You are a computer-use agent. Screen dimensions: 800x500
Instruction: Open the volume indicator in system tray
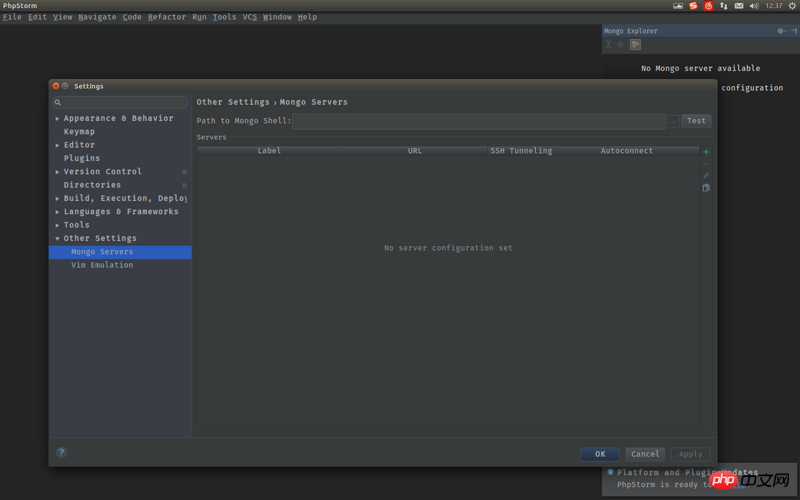pyautogui.click(x=754, y=6)
